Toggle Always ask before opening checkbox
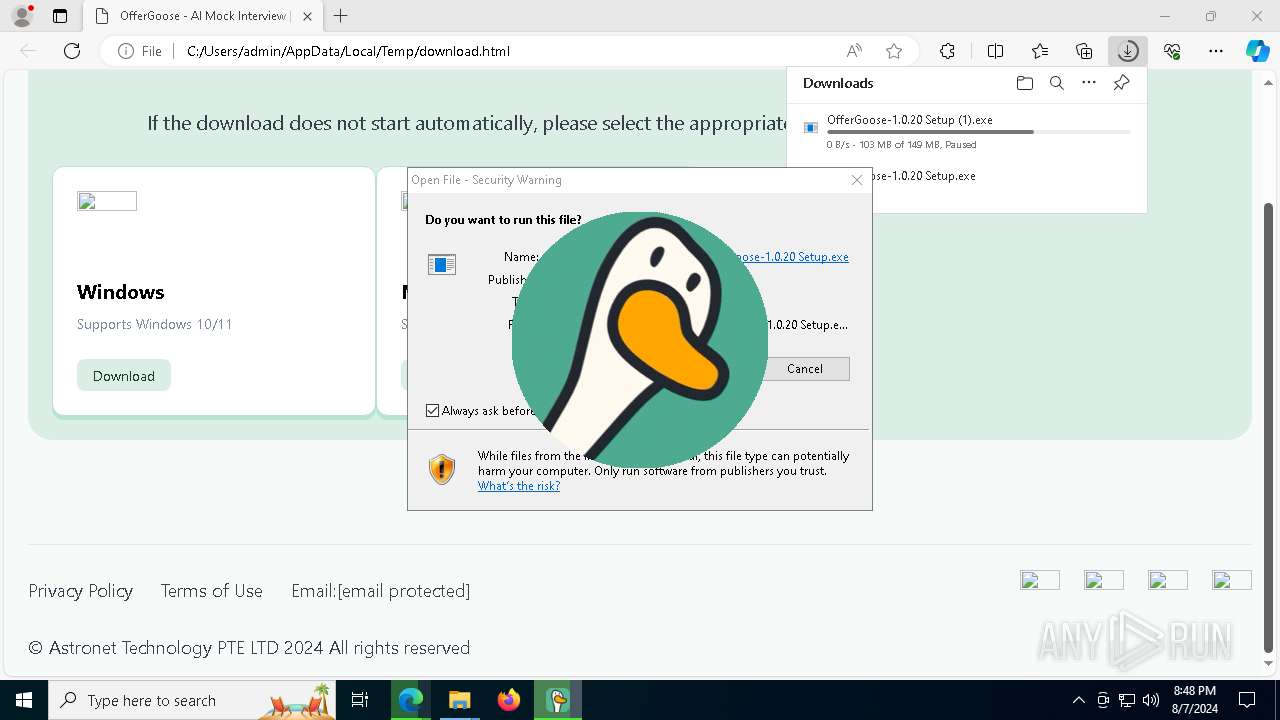Image resolution: width=1280 pixels, height=720 pixels. pos(433,411)
